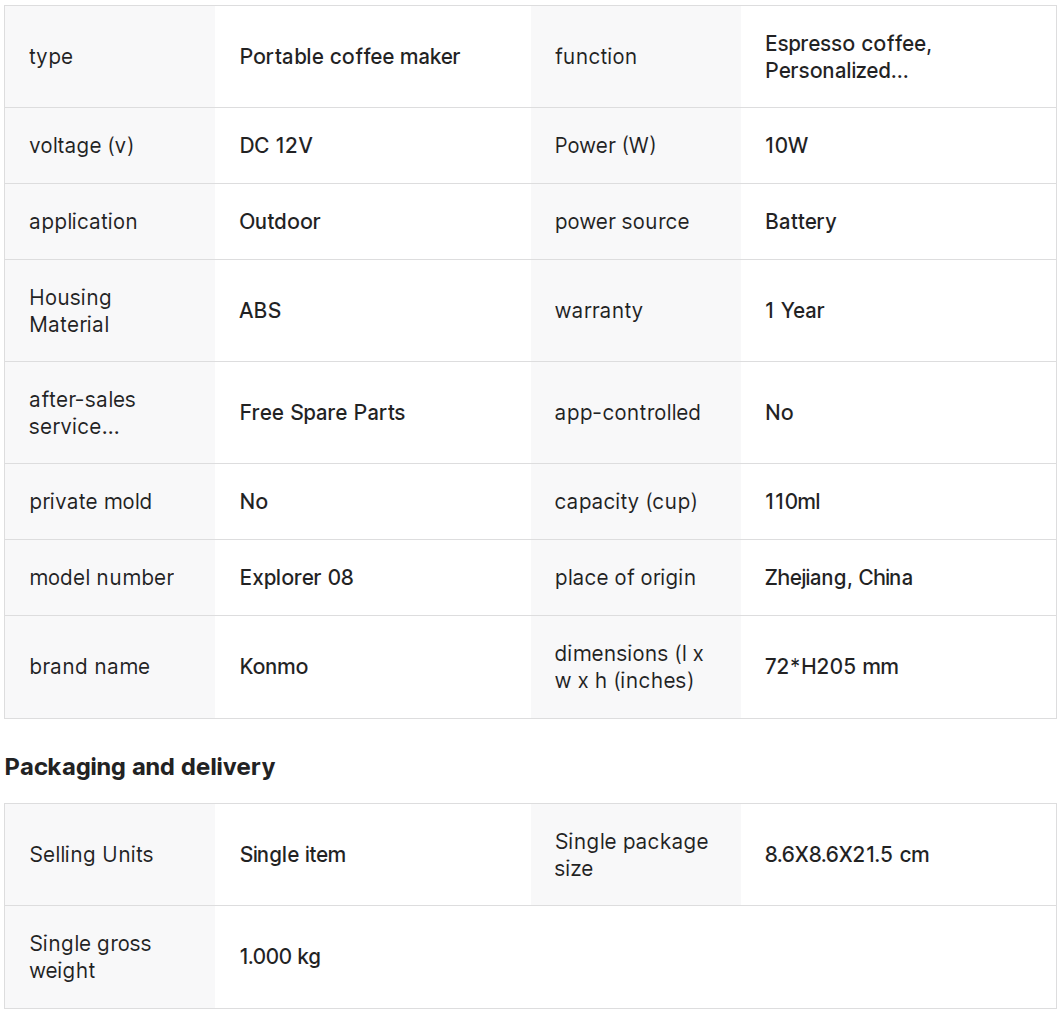Click the 'app-controlled' label cell

coord(627,413)
